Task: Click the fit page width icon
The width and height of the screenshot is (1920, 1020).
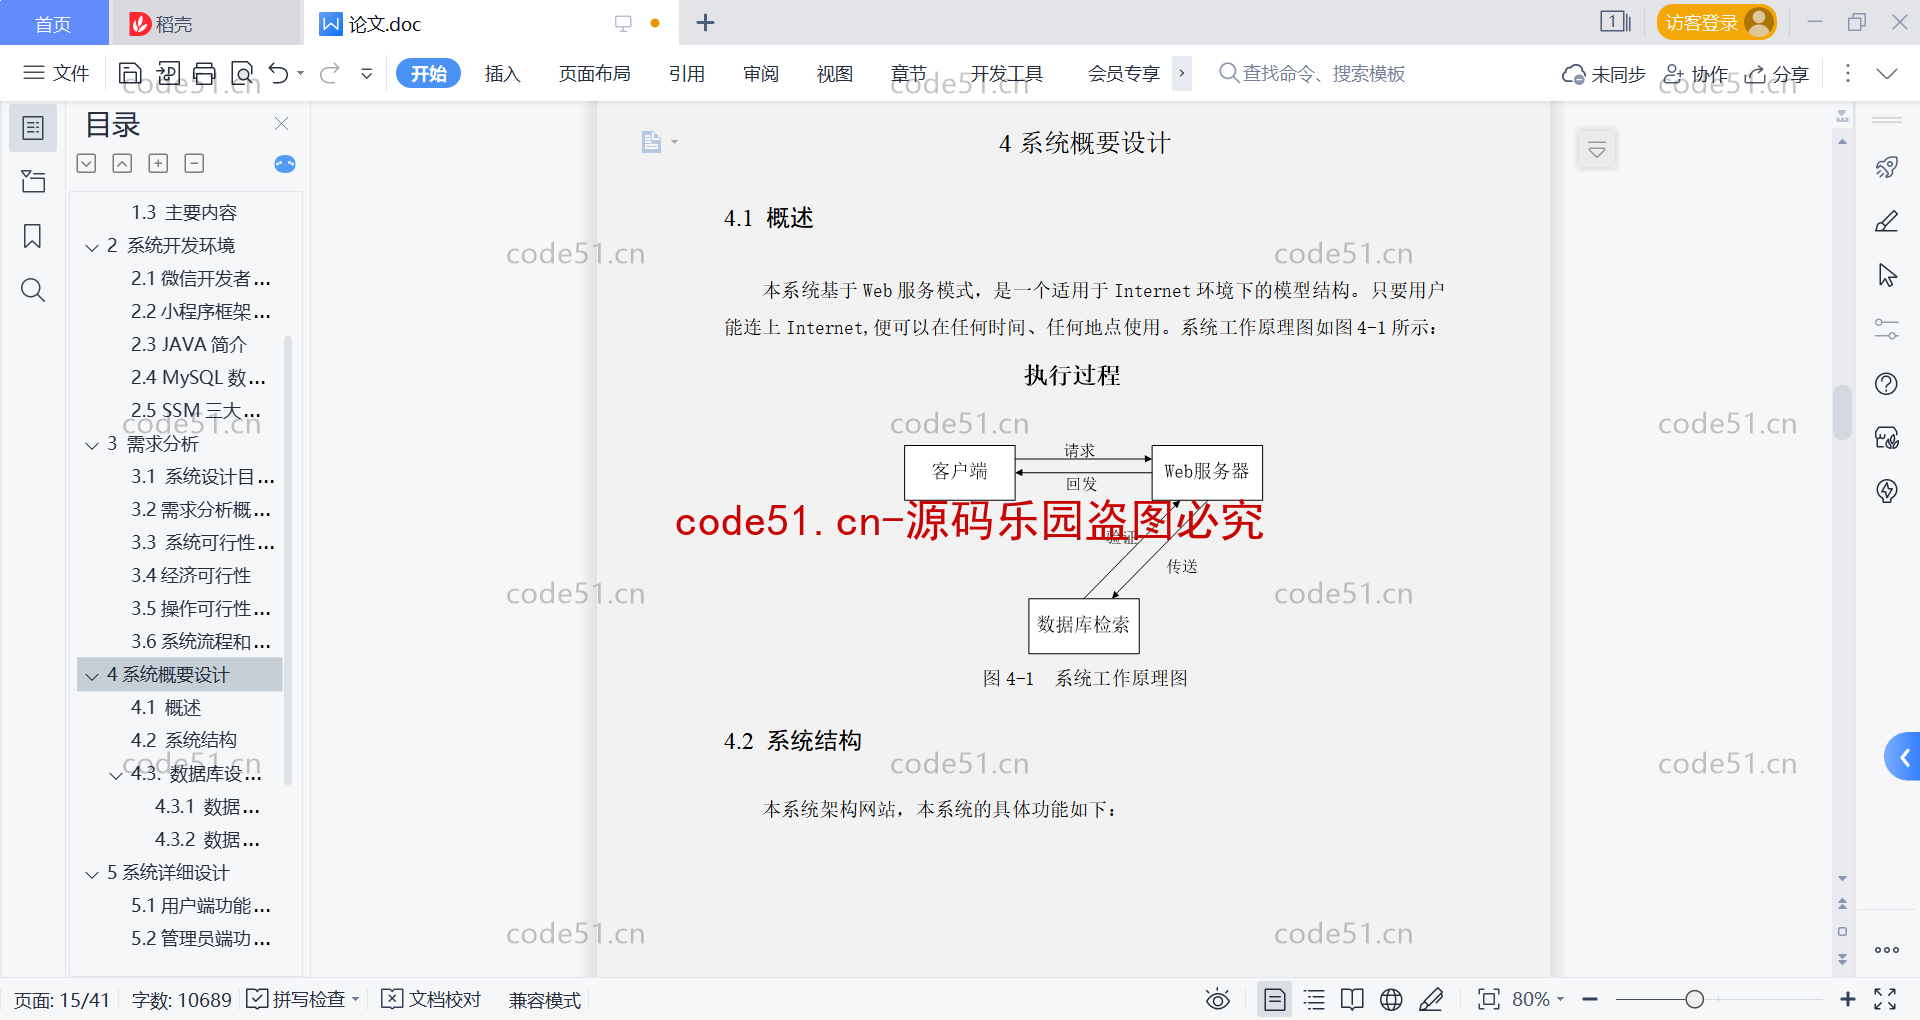Action: click(x=1489, y=999)
